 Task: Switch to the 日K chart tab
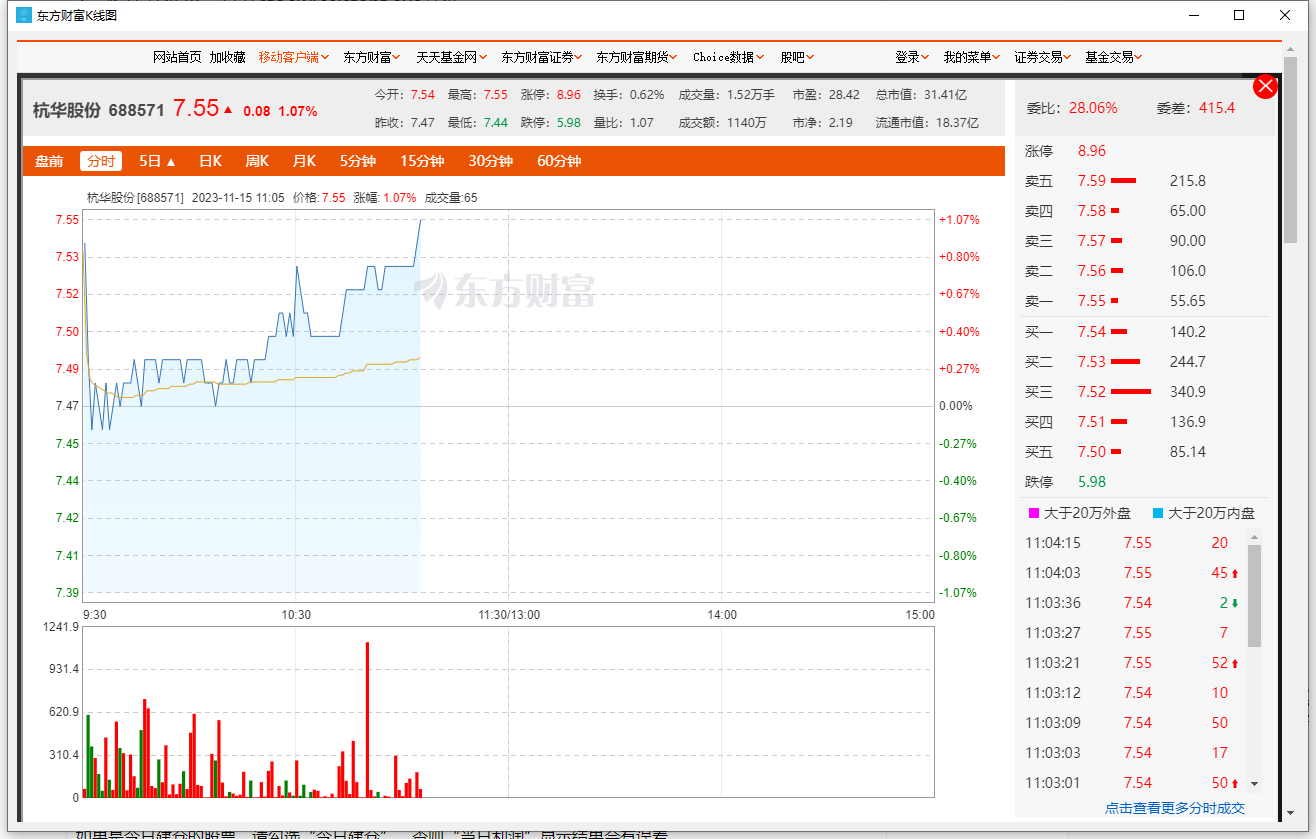point(210,161)
